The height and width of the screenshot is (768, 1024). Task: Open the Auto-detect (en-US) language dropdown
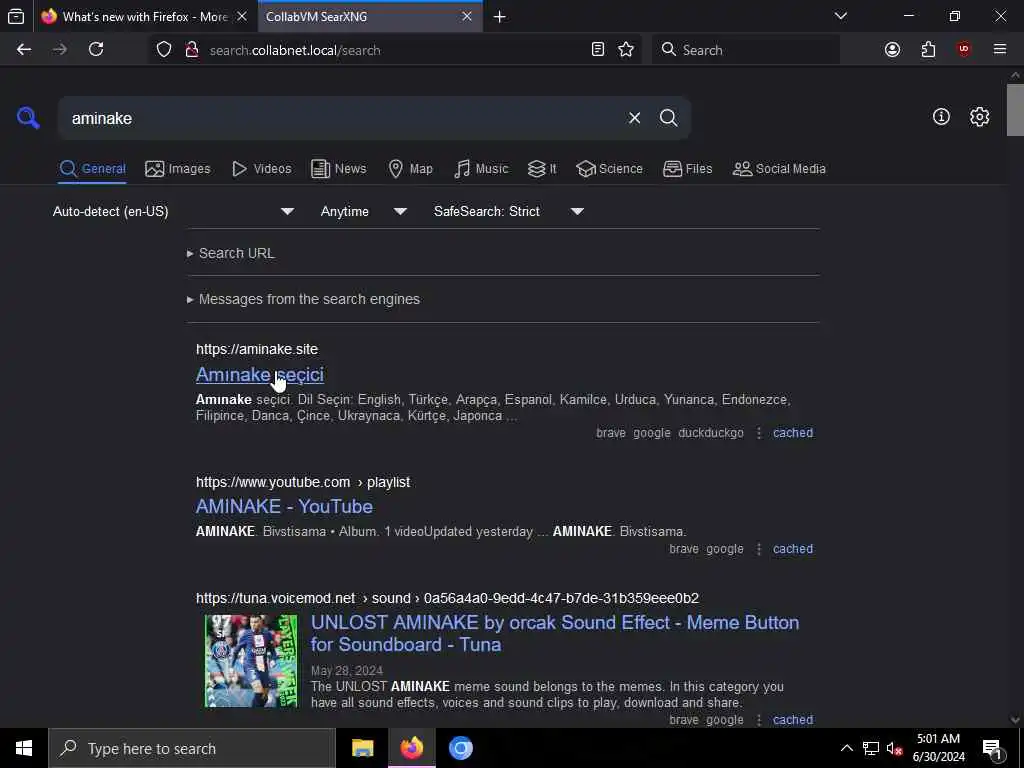click(174, 212)
